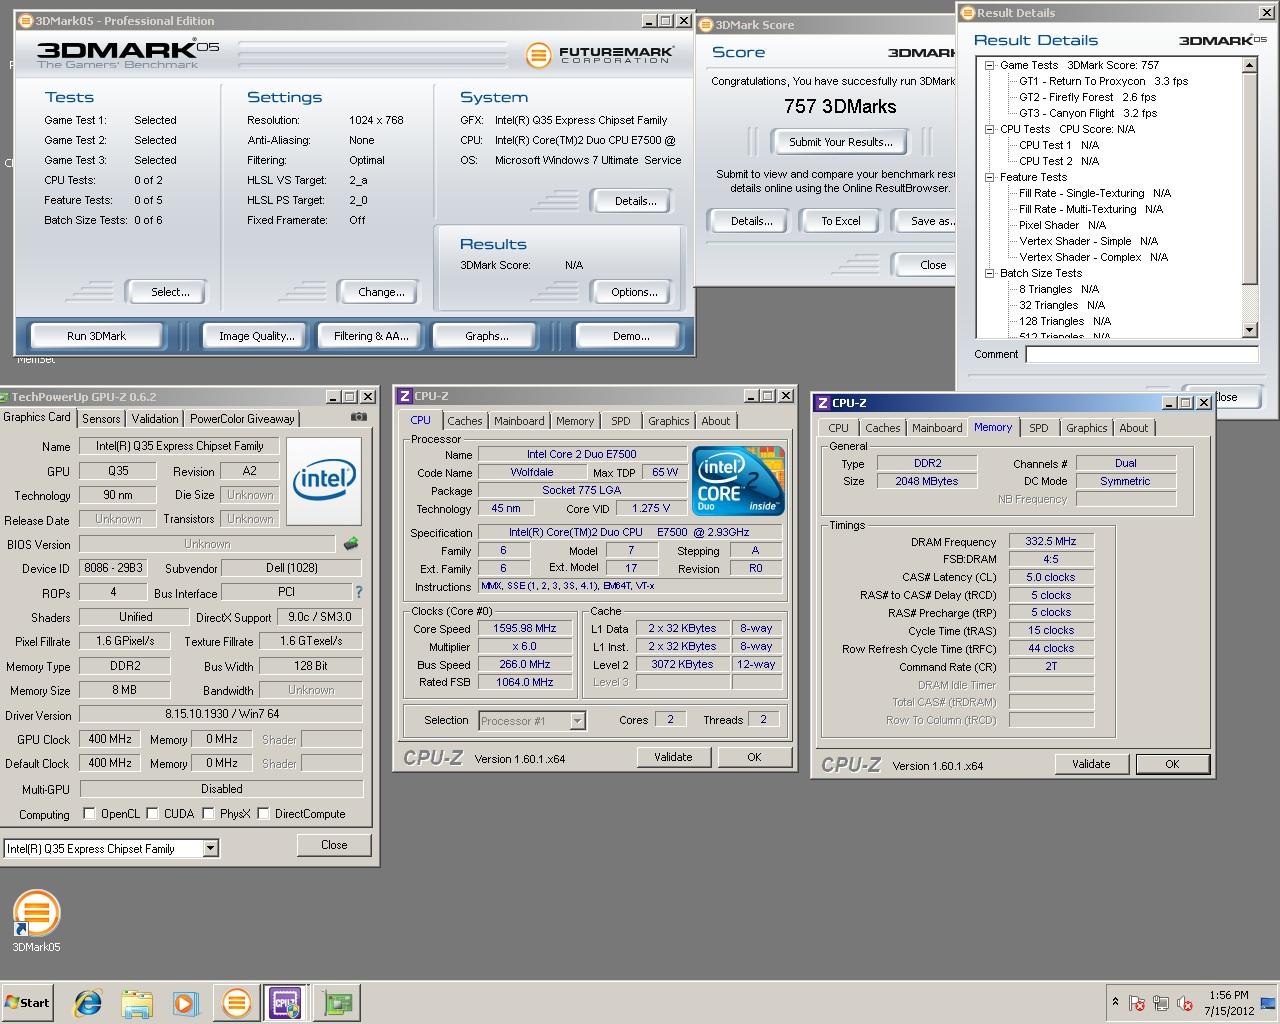1280x1024 pixels.
Task: Click the CPU-Z title bar icon of the Memory window
Action: [823, 403]
